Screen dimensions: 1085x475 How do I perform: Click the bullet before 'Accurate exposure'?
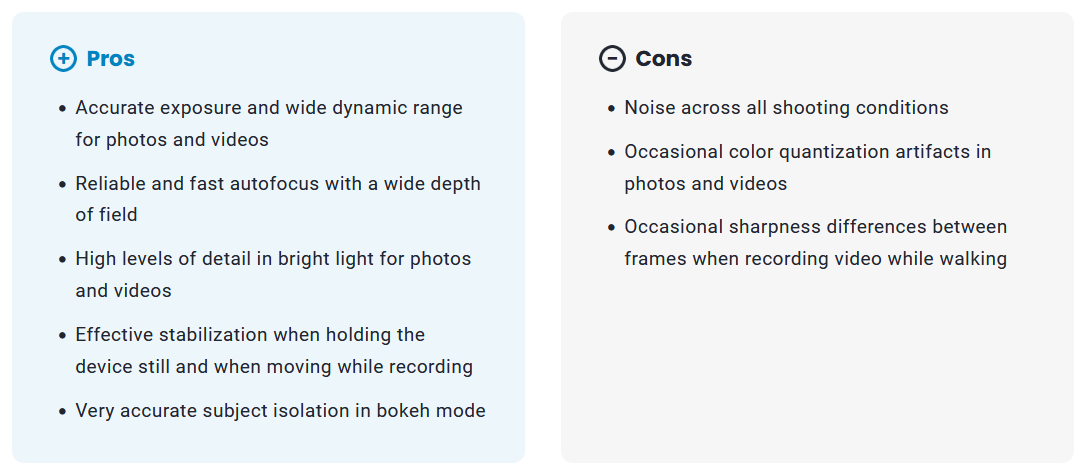point(63,108)
